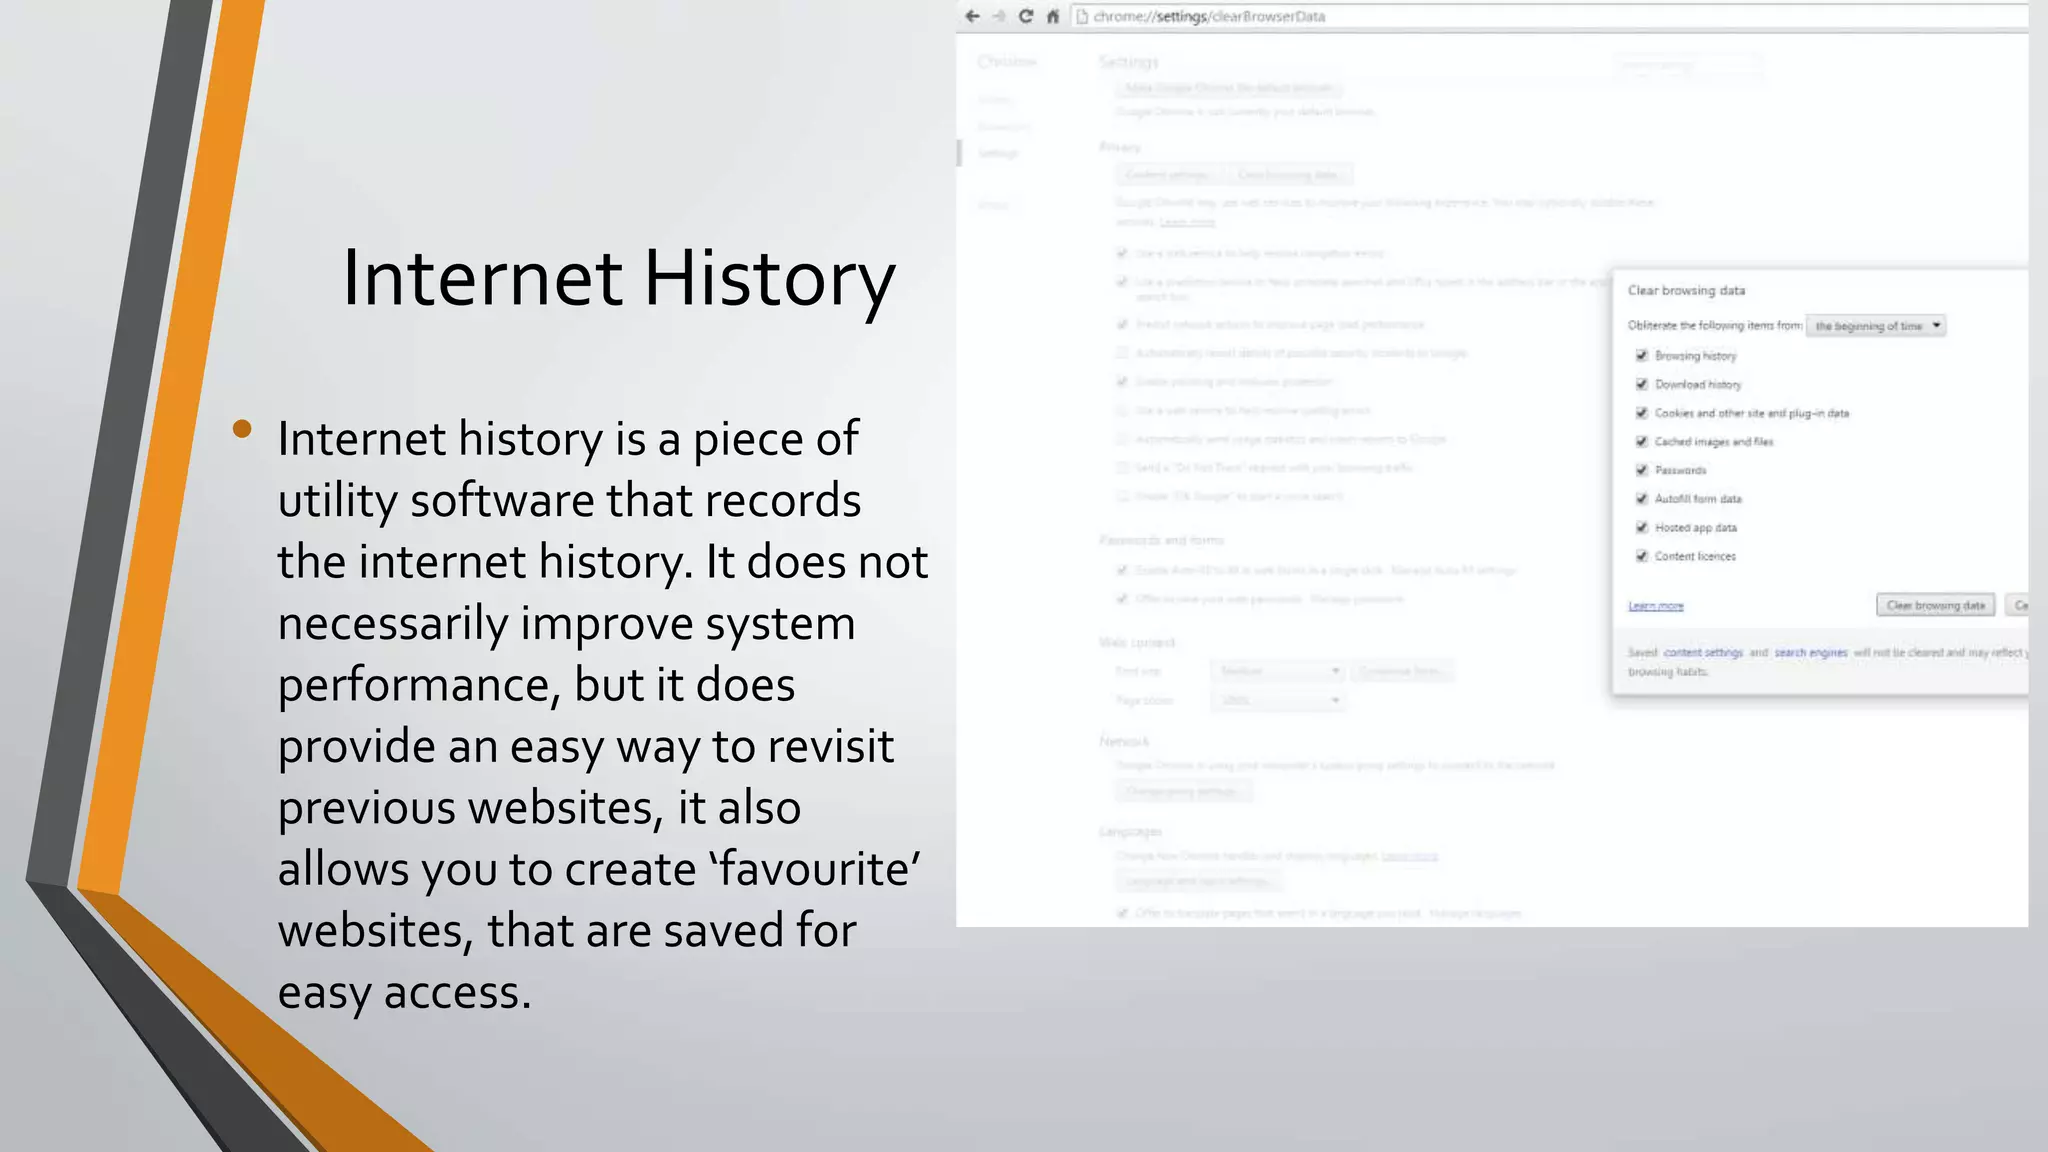Toggle the Offer to translate pages checkbox
Screen dimensions: 2048x1152
(1122, 913)
